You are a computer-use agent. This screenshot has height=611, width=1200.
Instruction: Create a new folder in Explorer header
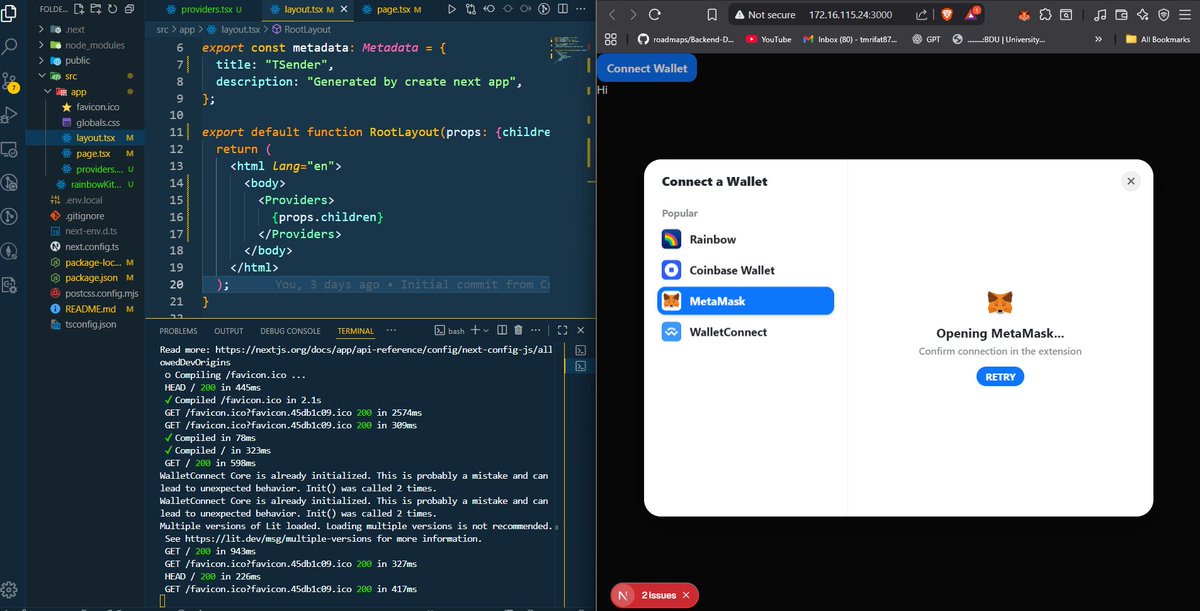[94, 9]
